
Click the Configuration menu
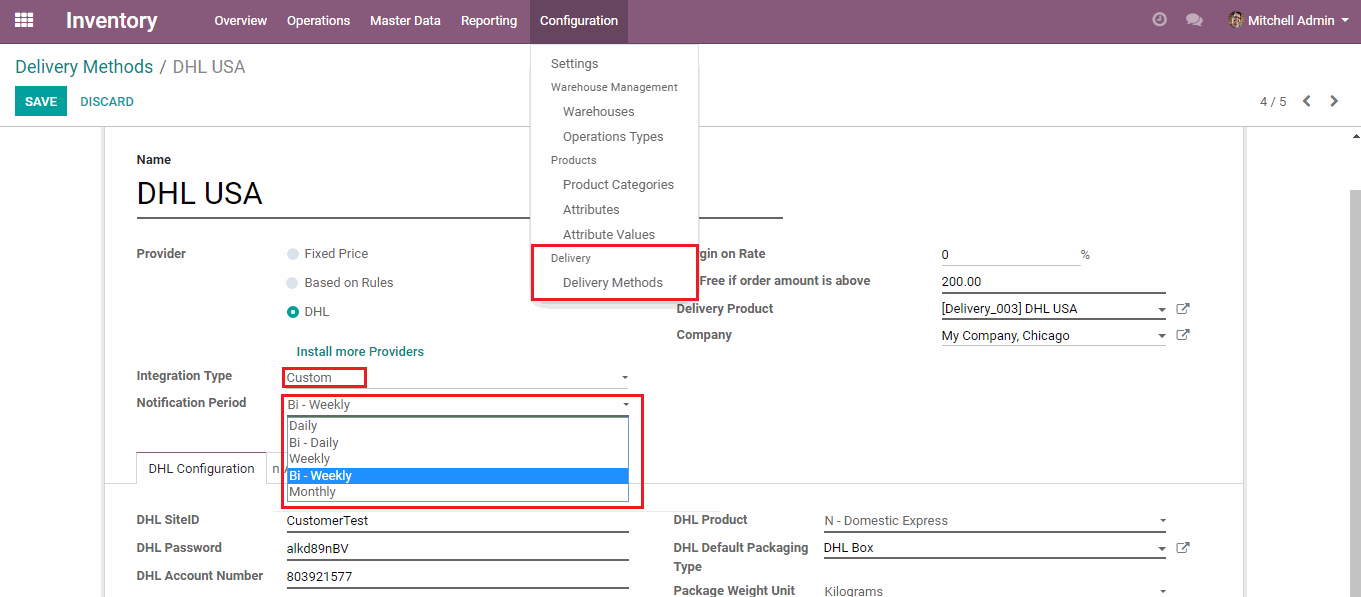579,20
